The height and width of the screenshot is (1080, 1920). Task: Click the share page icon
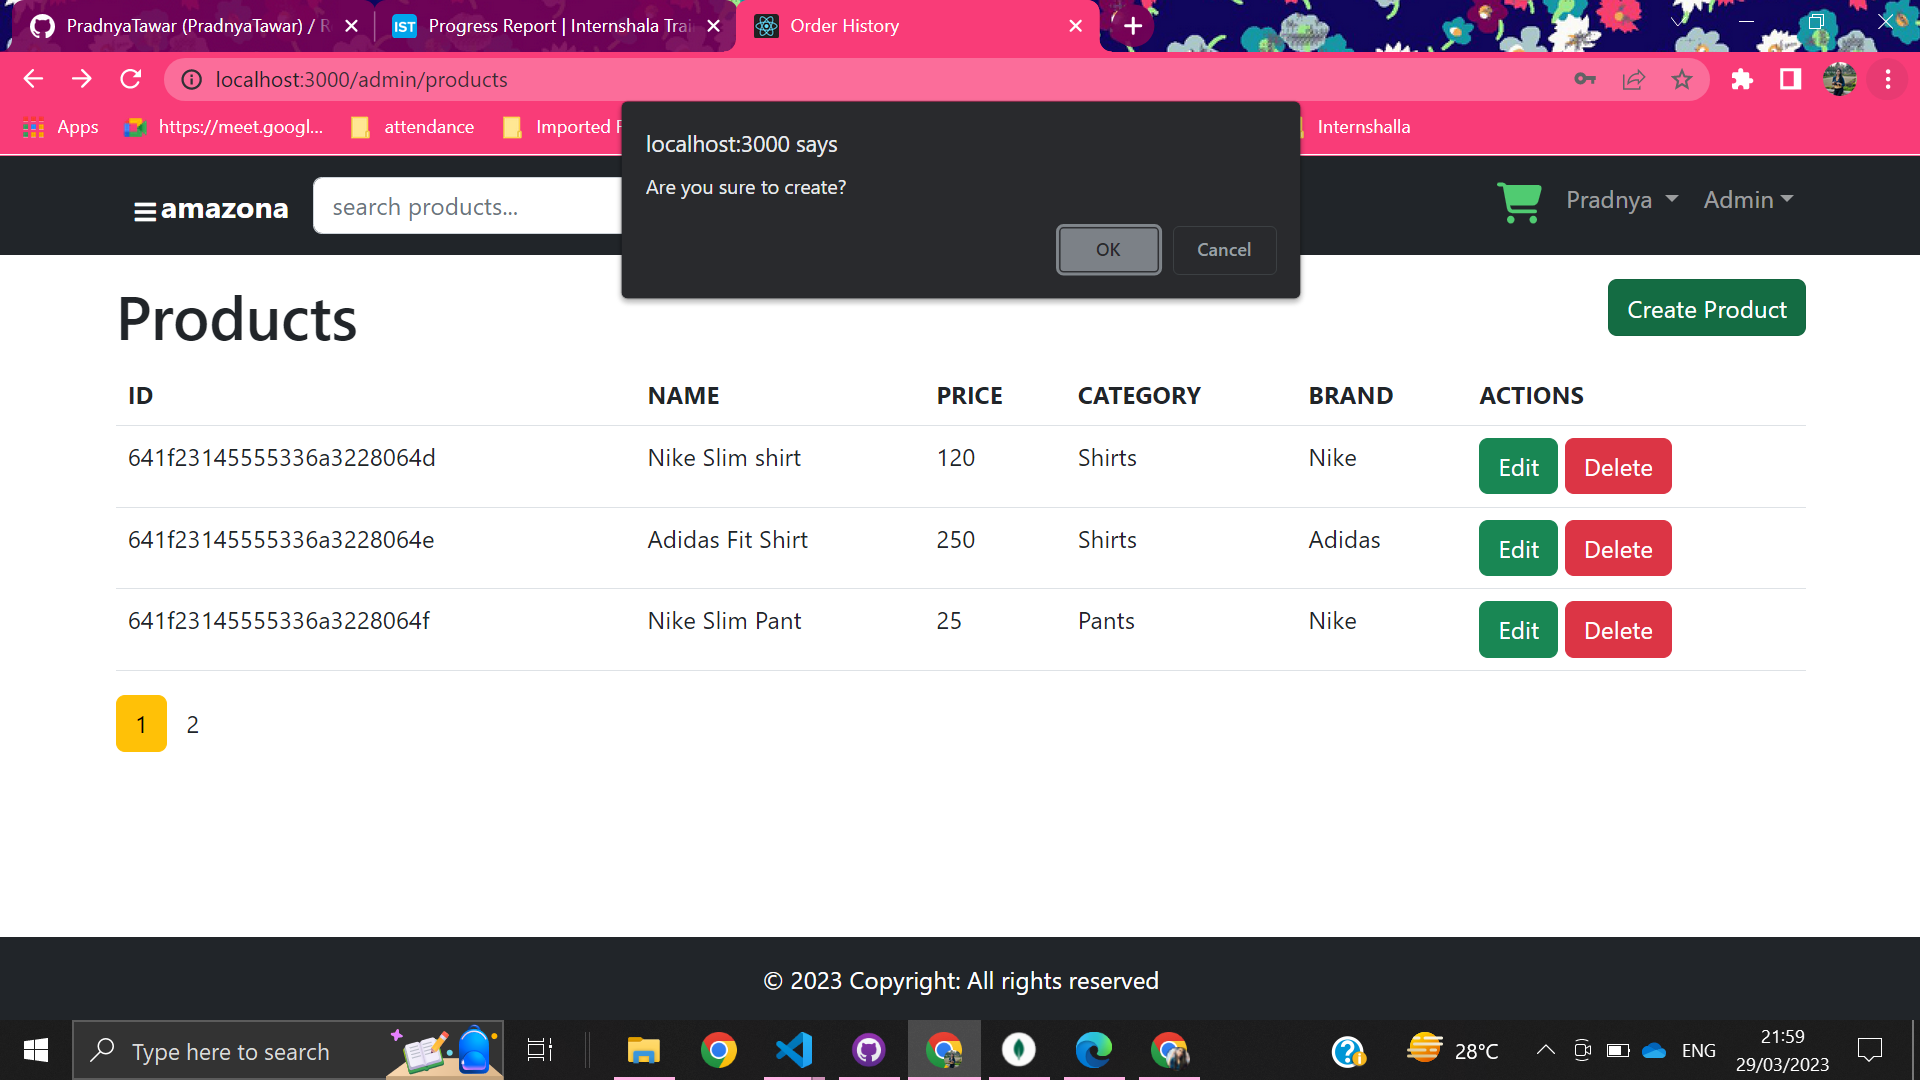click(1634, 80)
